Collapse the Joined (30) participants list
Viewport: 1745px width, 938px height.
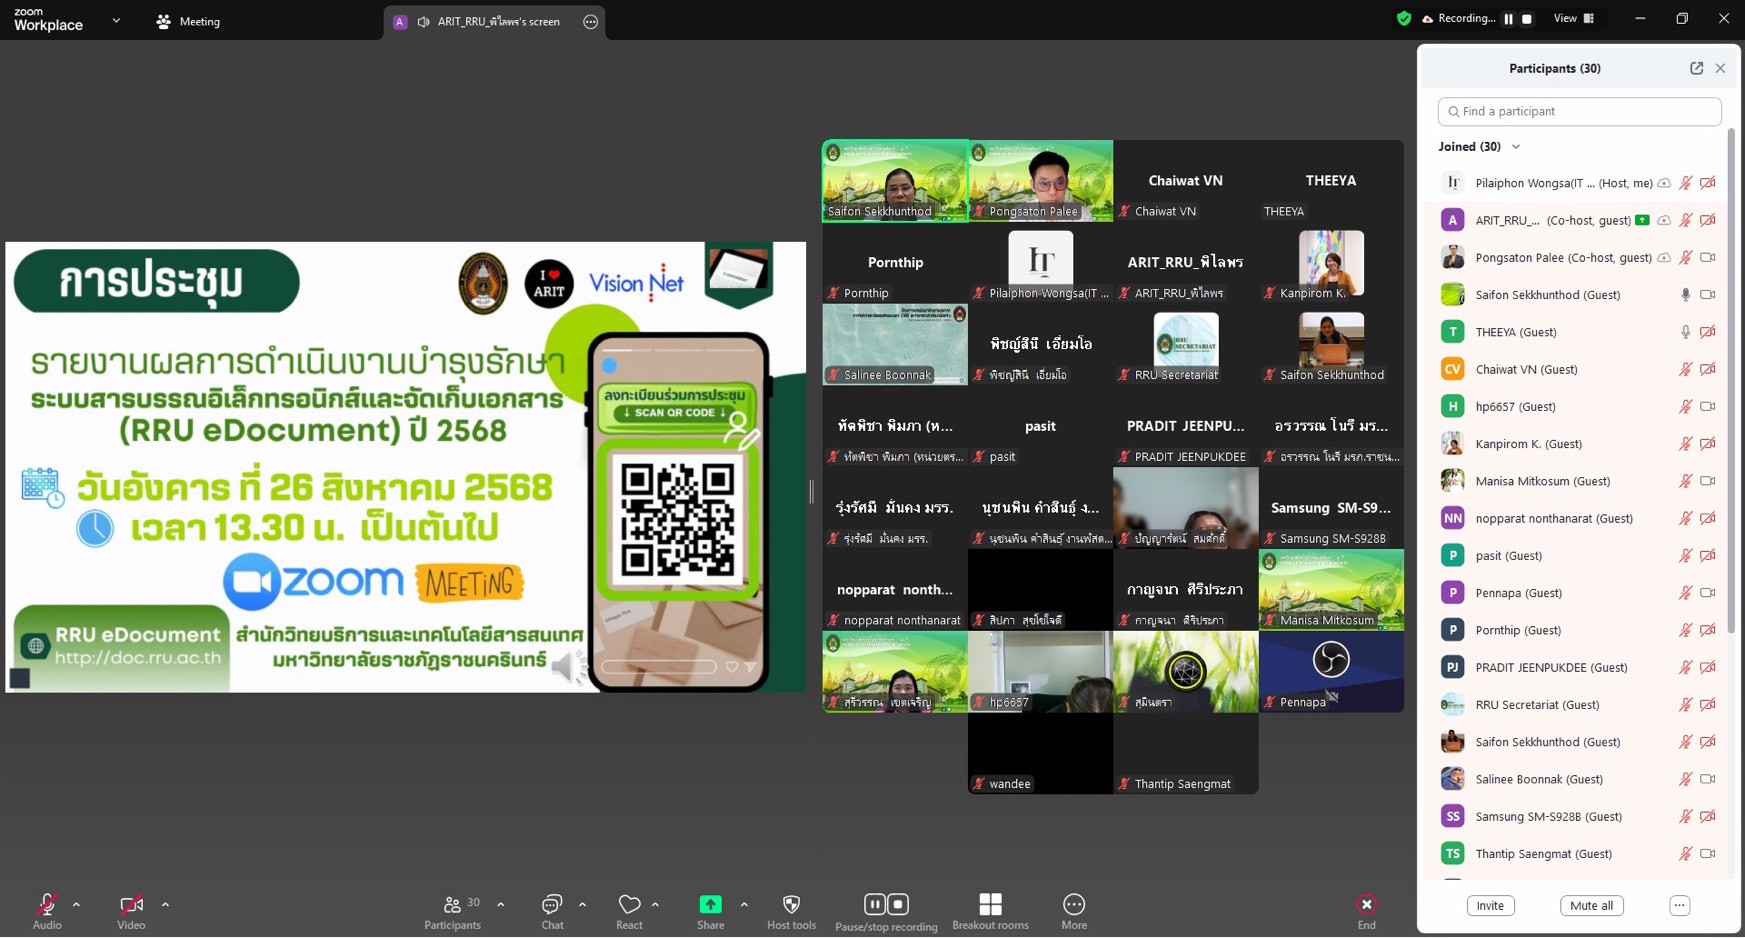1516,147
